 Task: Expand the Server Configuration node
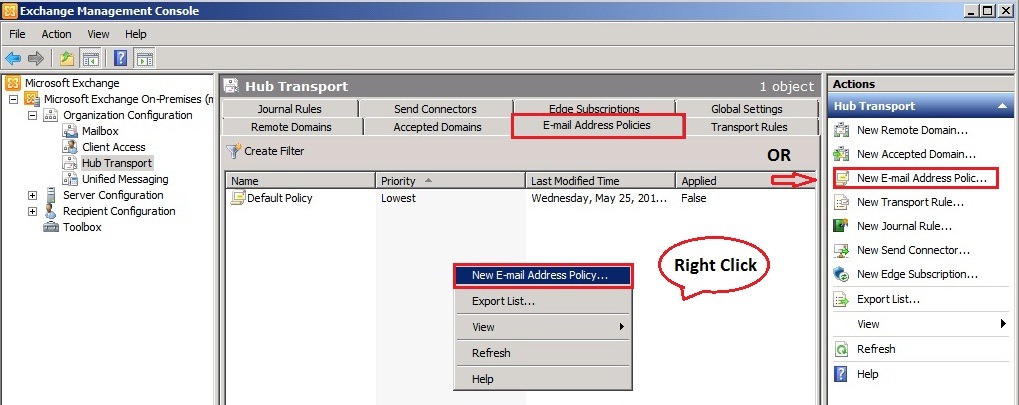(32, 195)
